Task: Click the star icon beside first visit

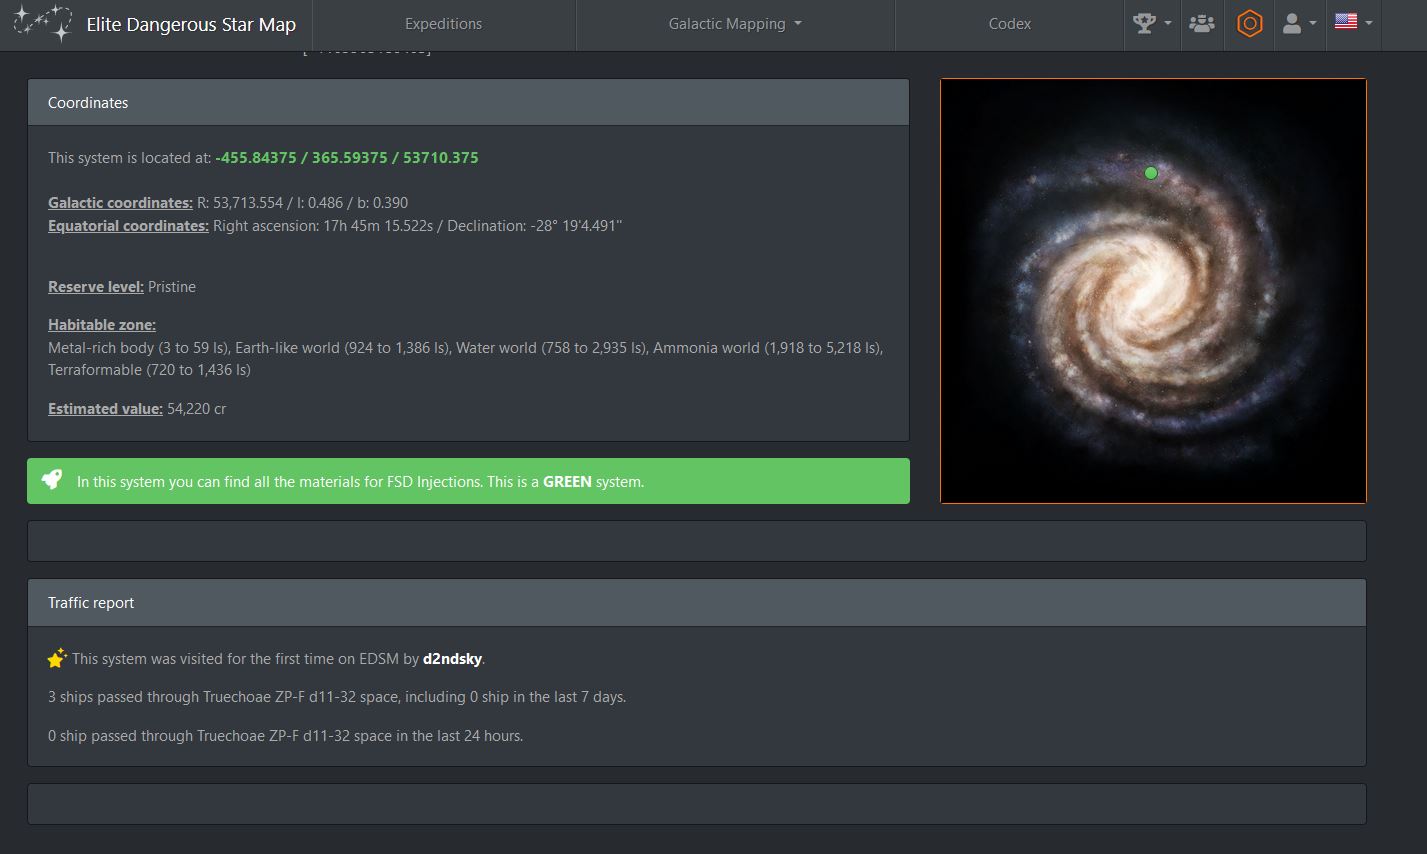Action: (x=57, y=658)
